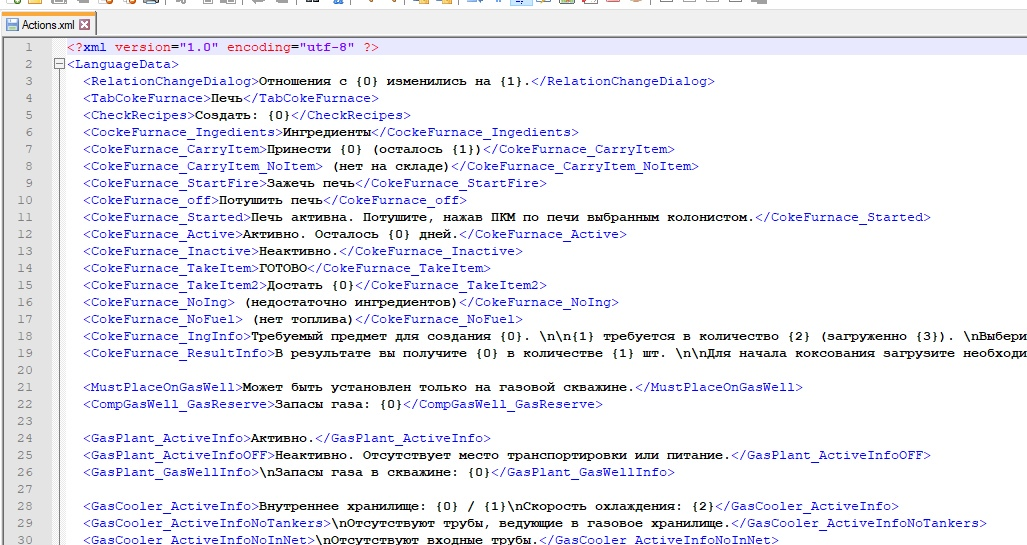Select line number 27 in the margin

pos(24,489)
